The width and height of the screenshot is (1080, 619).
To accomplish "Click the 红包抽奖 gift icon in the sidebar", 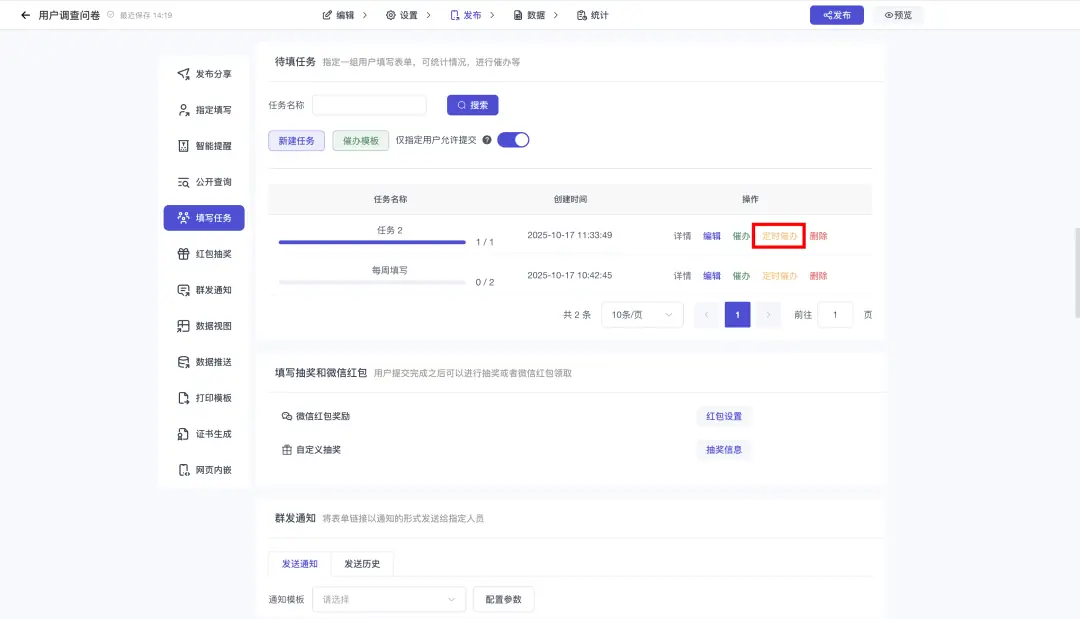I will coord(183,254).
